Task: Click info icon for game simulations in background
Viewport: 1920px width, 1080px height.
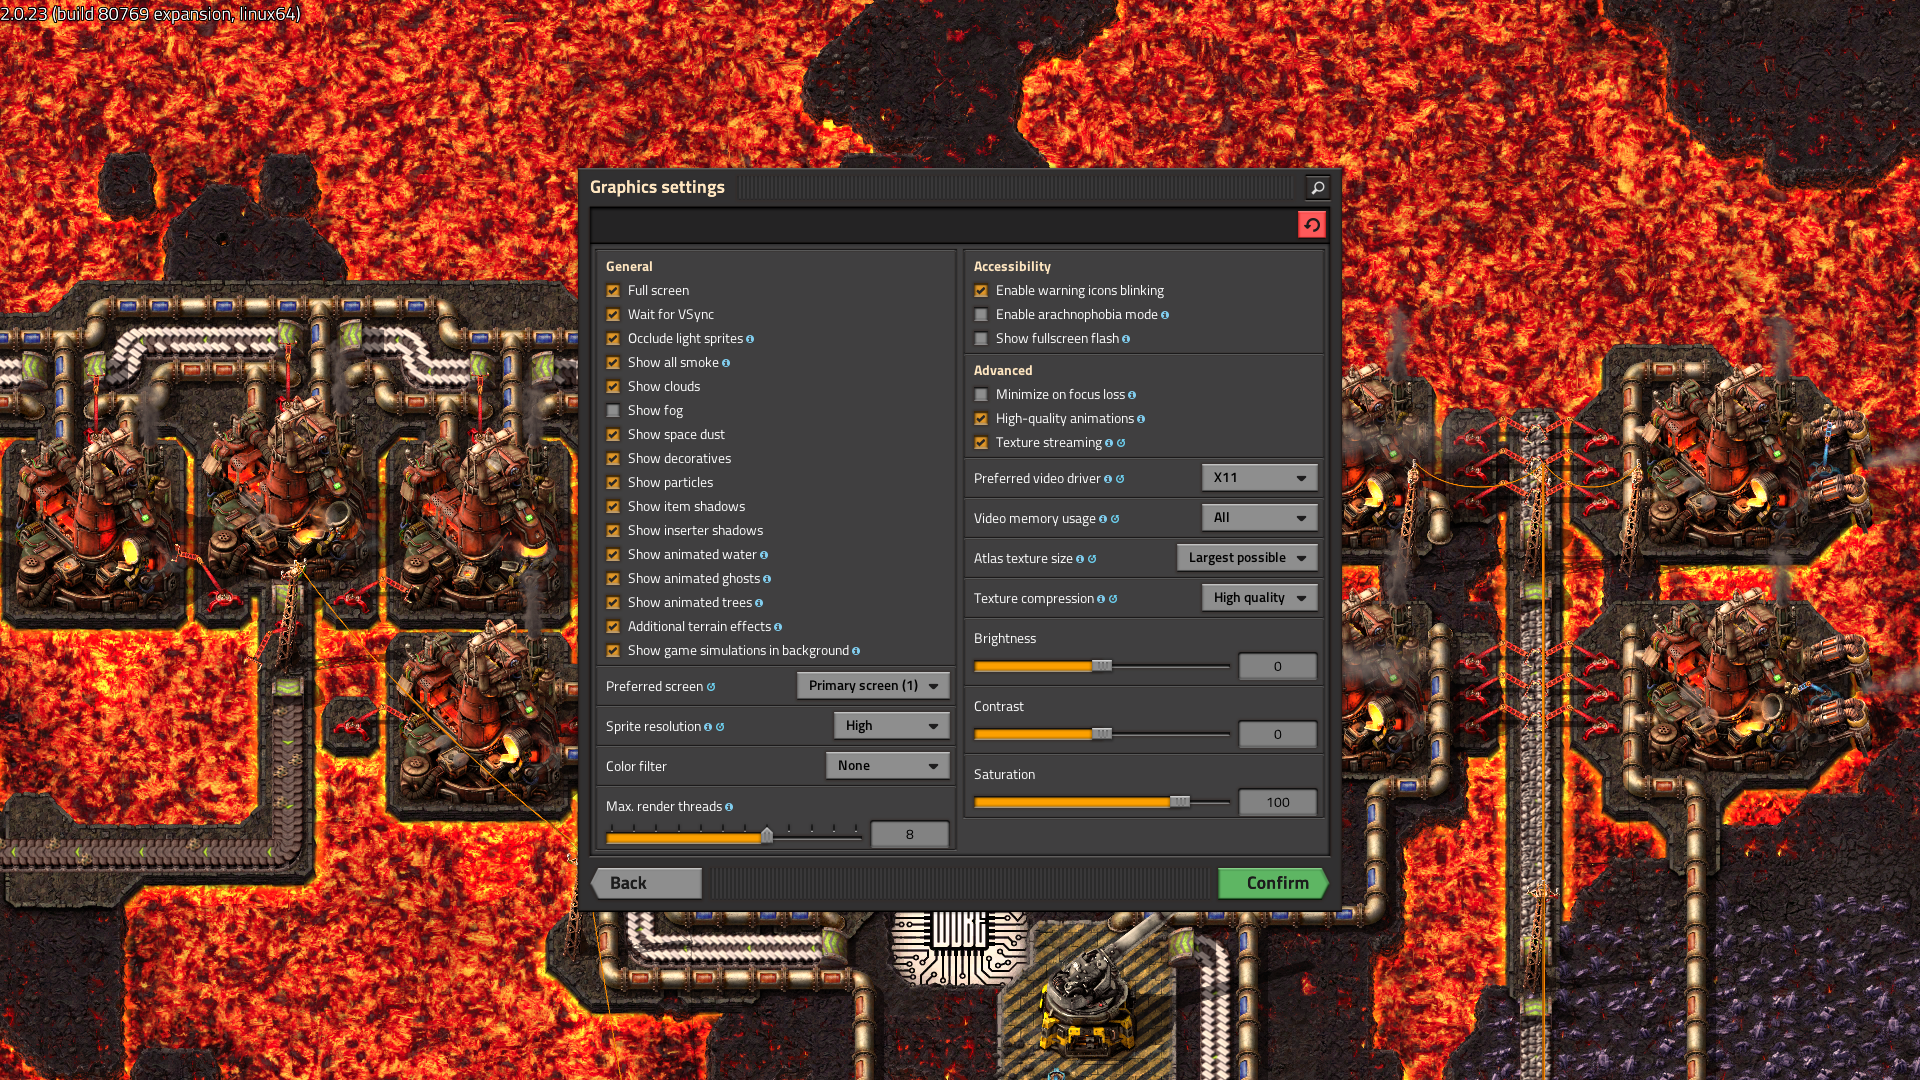Action: pyautogui.click(x=856, y=651)
